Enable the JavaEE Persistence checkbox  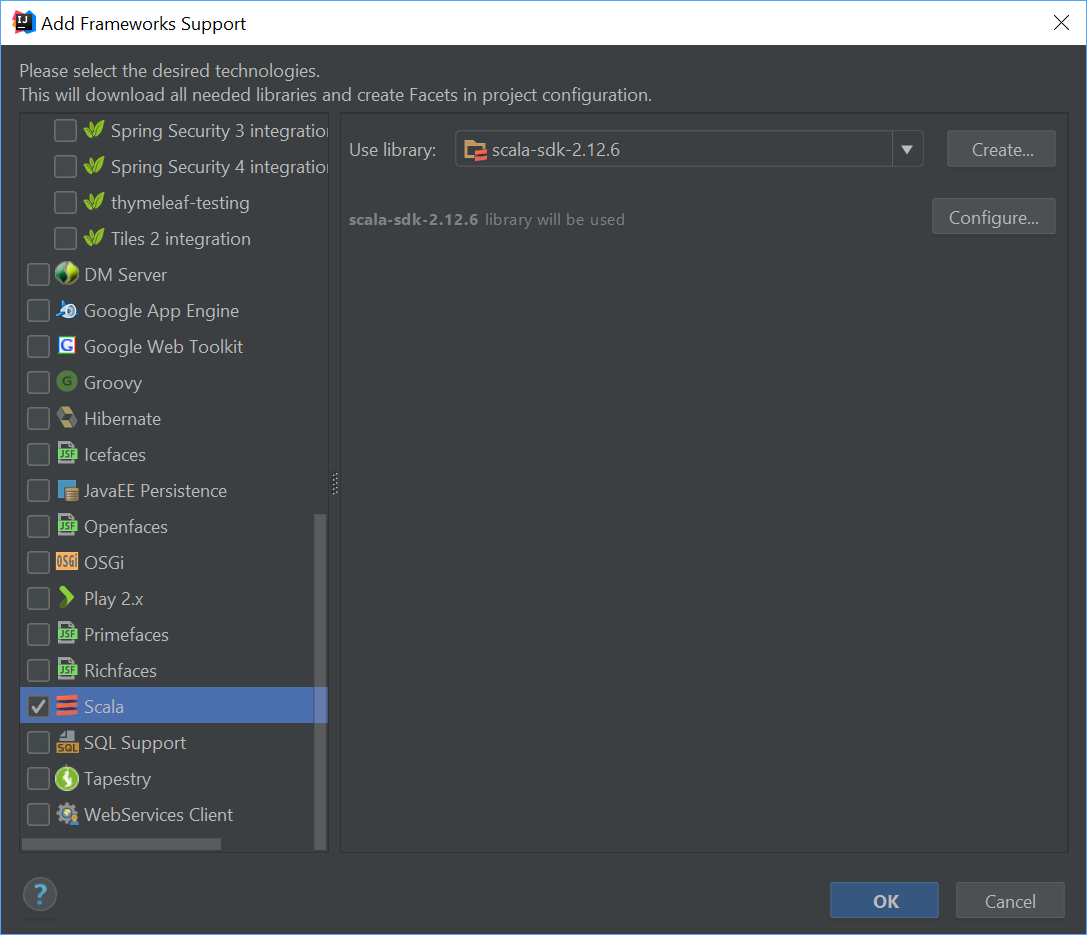coord(38,490)
